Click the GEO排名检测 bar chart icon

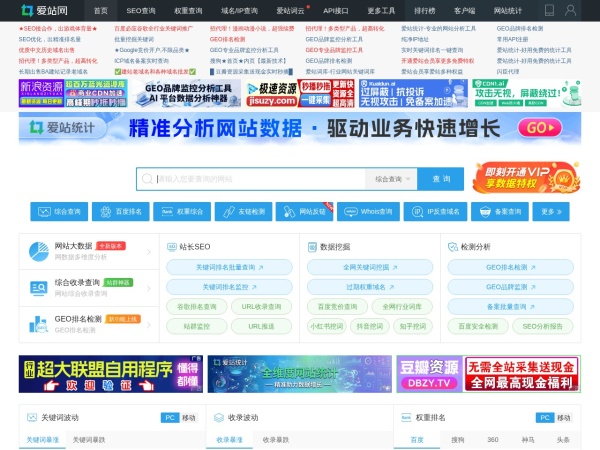pyautogui.click(x=39, y=324)
